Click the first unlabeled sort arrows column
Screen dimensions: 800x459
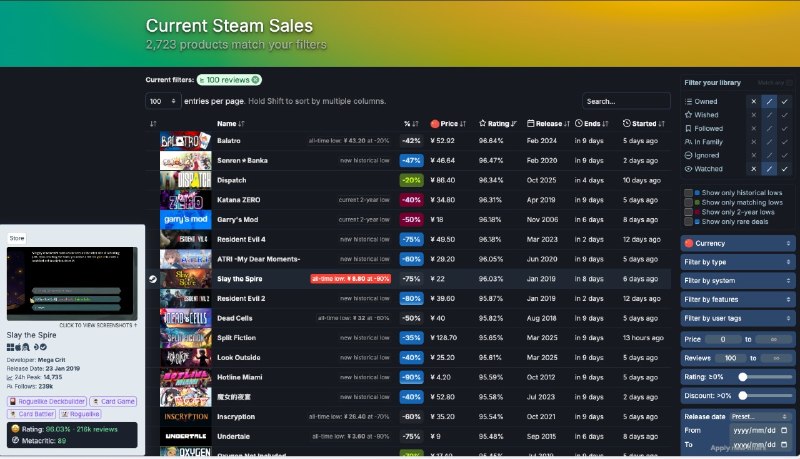(153, 123)
